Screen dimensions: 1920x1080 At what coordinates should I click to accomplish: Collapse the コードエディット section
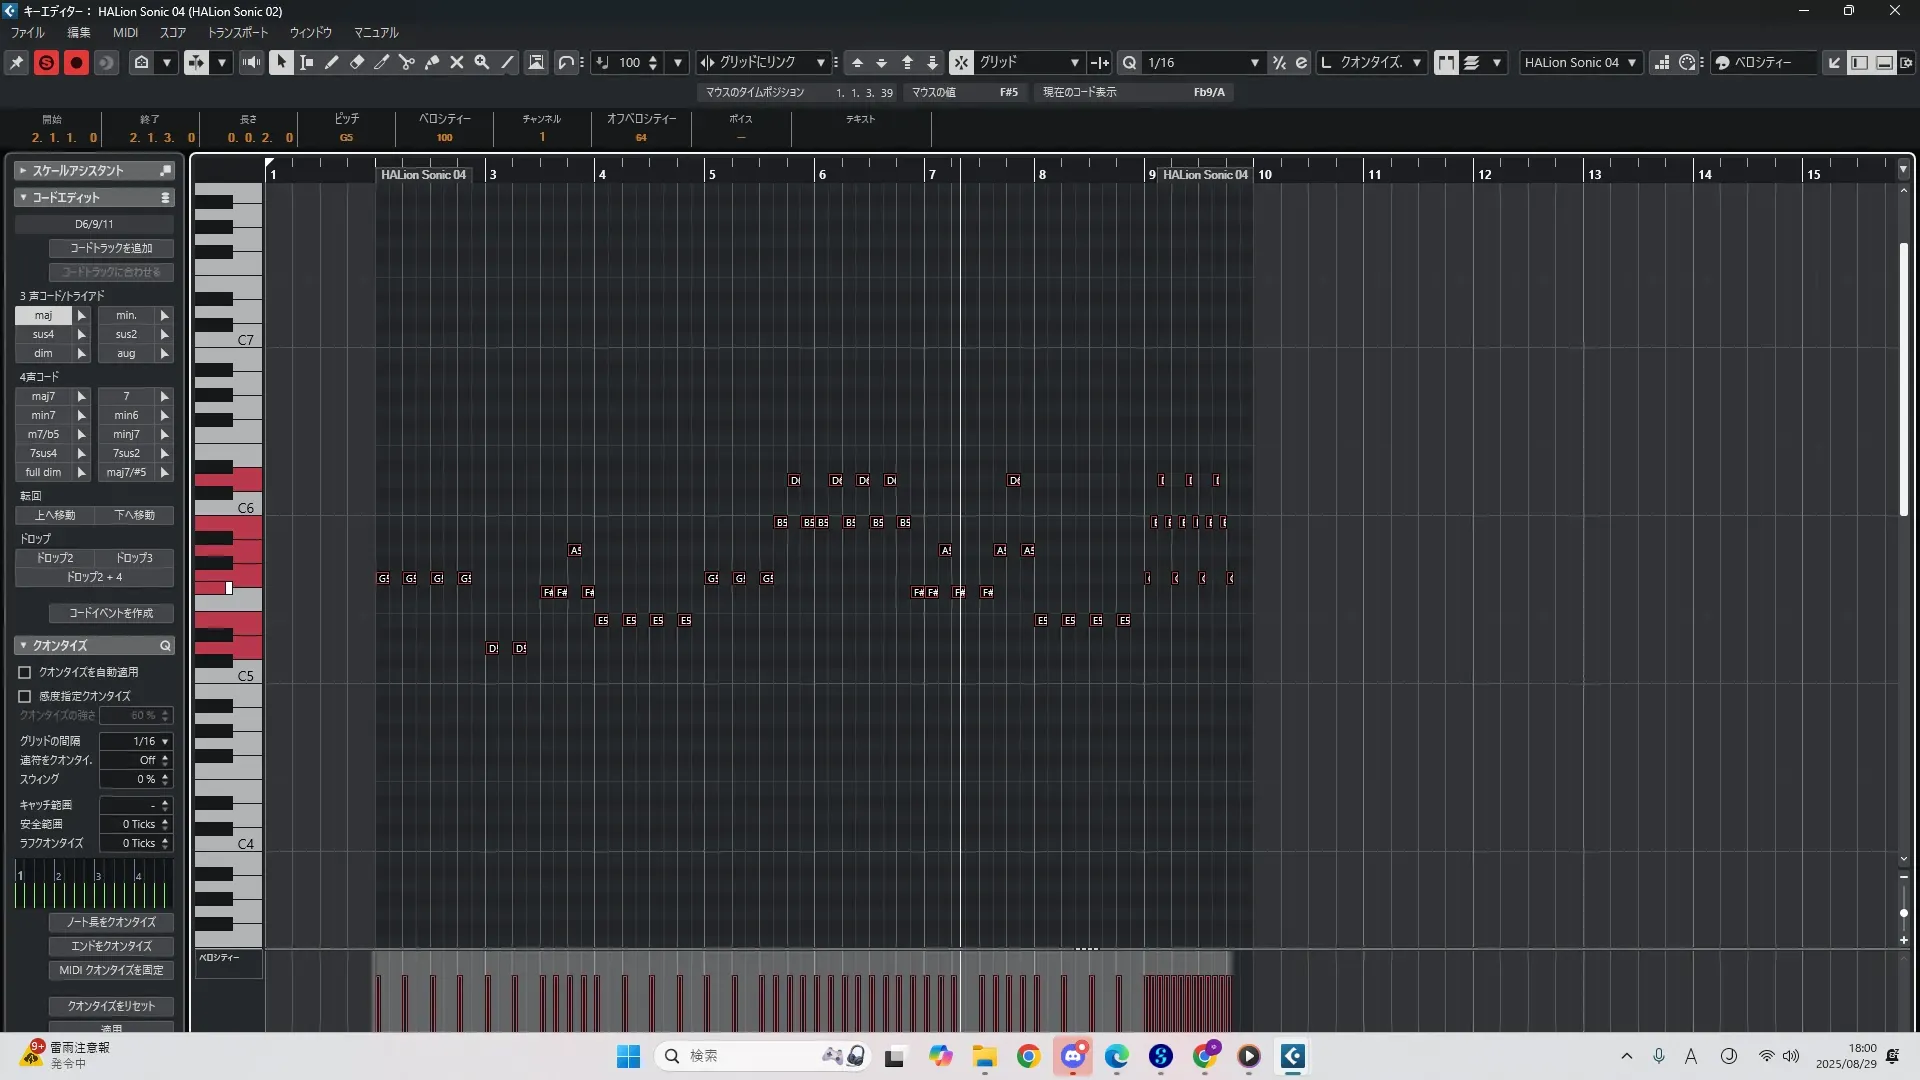[23, 197]
